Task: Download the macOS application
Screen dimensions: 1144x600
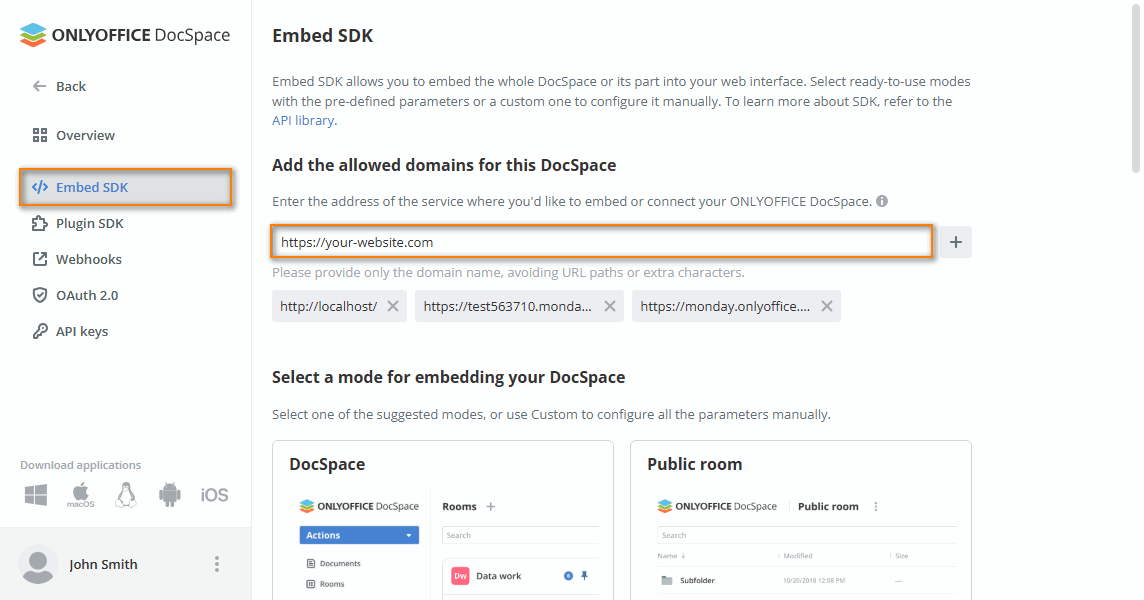Action: point(80,495)
